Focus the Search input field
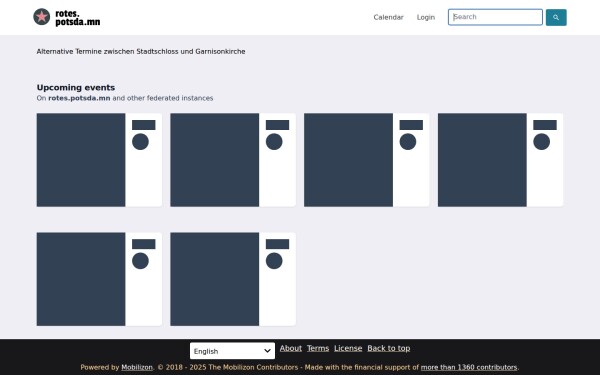 pos(495,17)
